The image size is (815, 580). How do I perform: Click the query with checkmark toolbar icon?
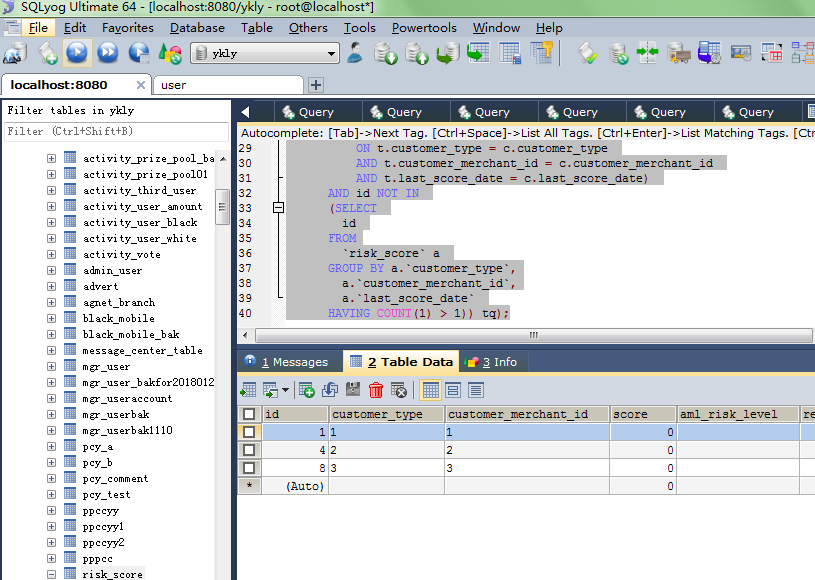[587, 53]
